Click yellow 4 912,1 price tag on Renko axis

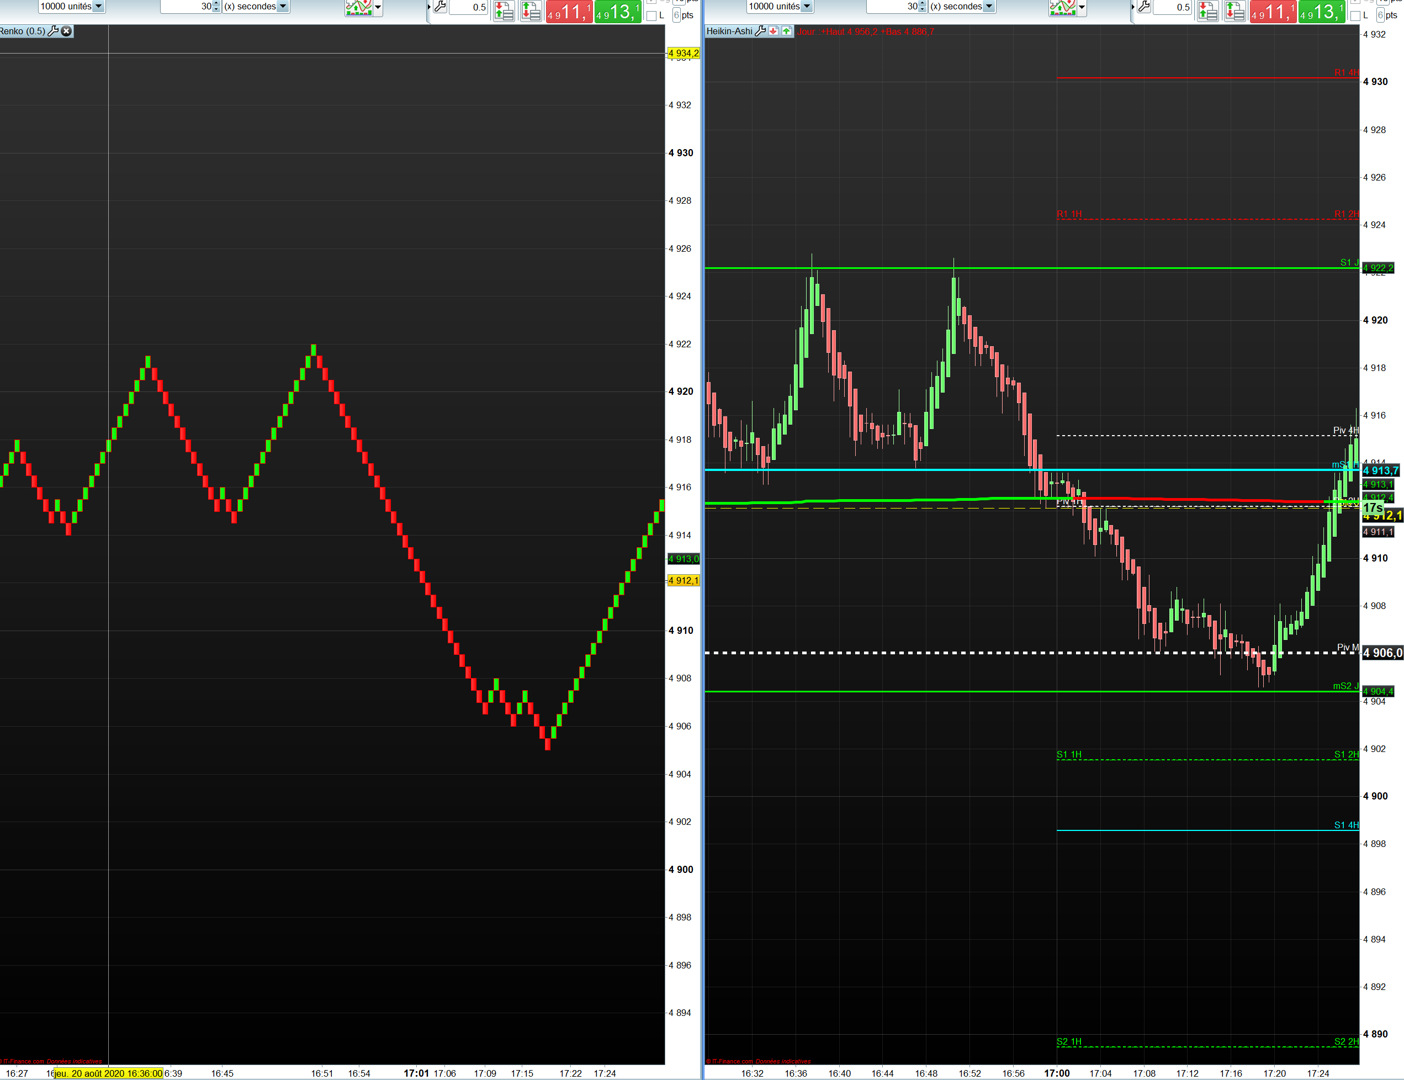tap(683, 580)
